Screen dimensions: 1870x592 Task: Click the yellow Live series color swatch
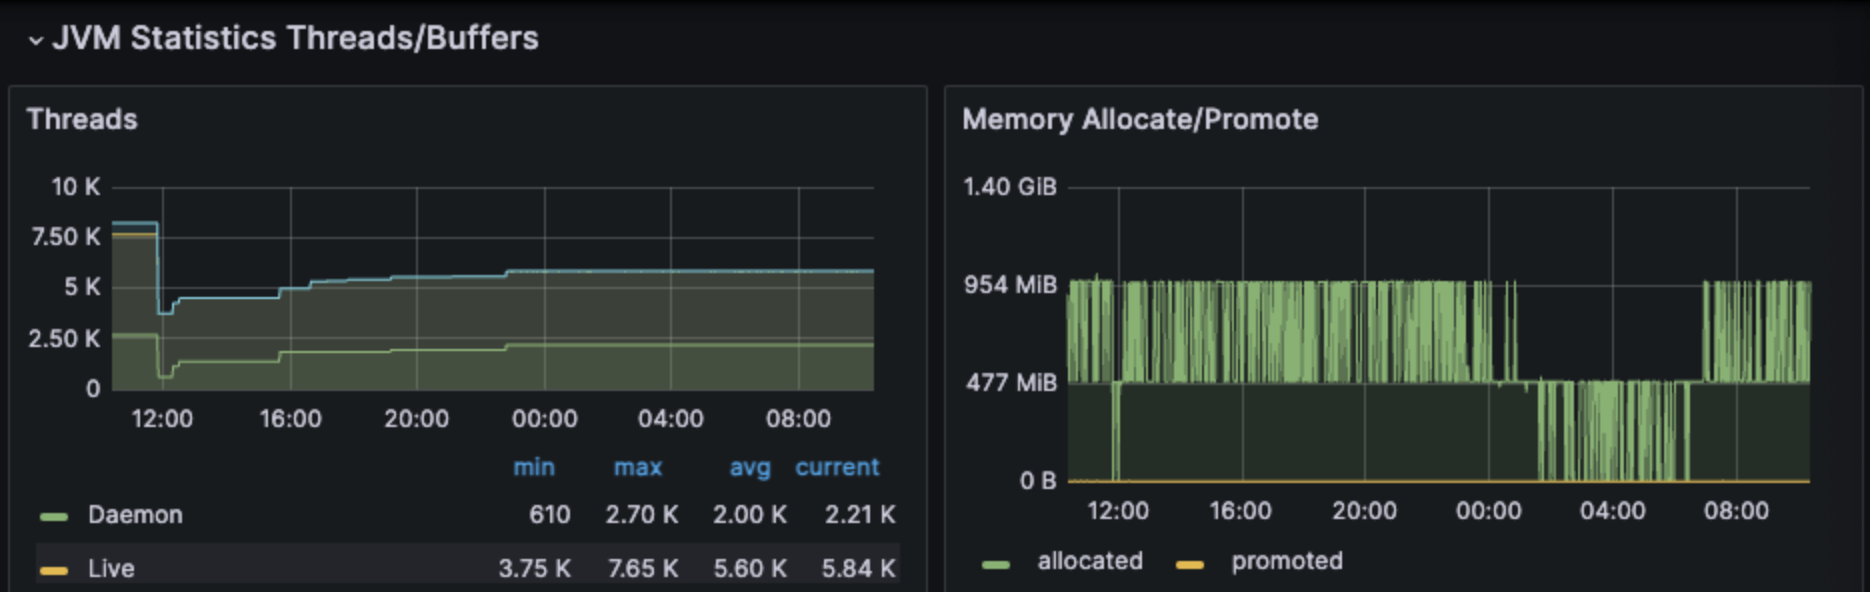[54, 570]
